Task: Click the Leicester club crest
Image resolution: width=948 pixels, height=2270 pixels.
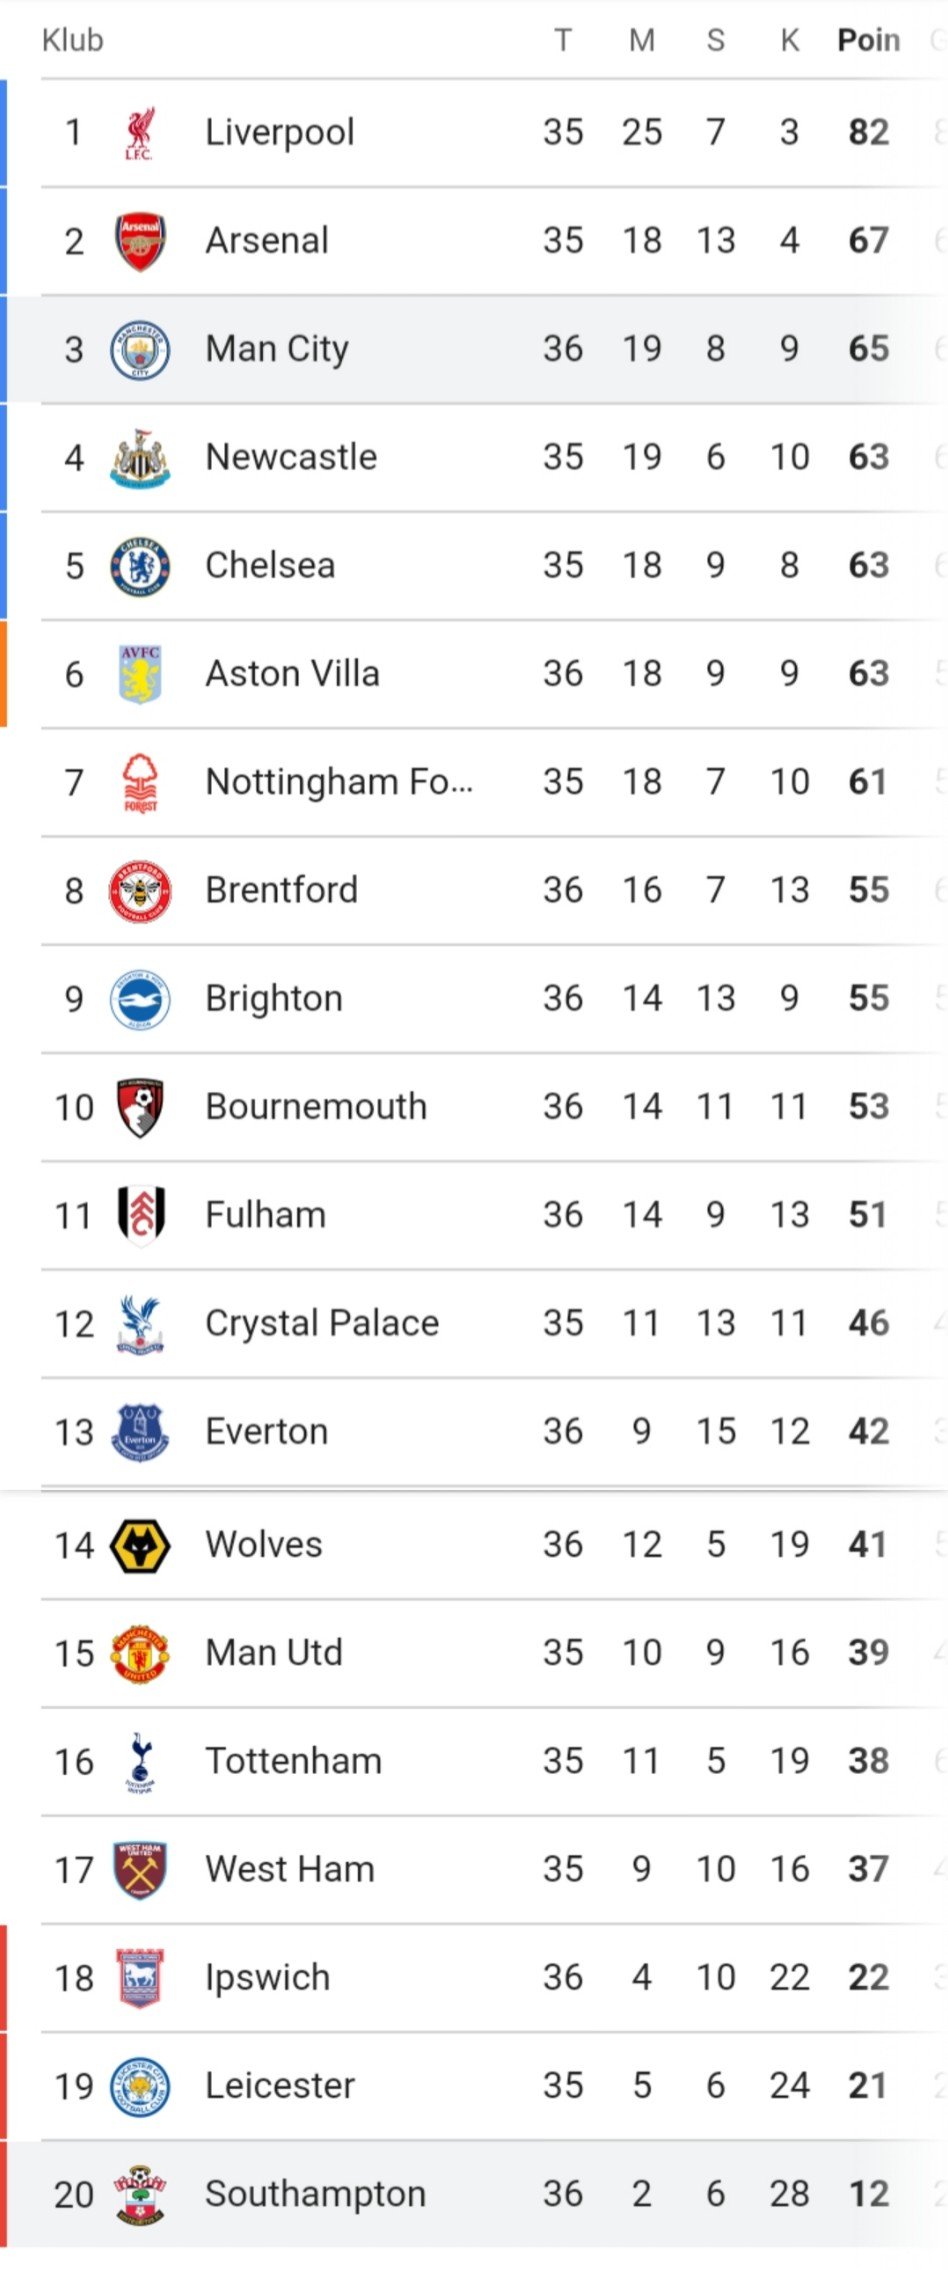Action: tap(140, 2087)
